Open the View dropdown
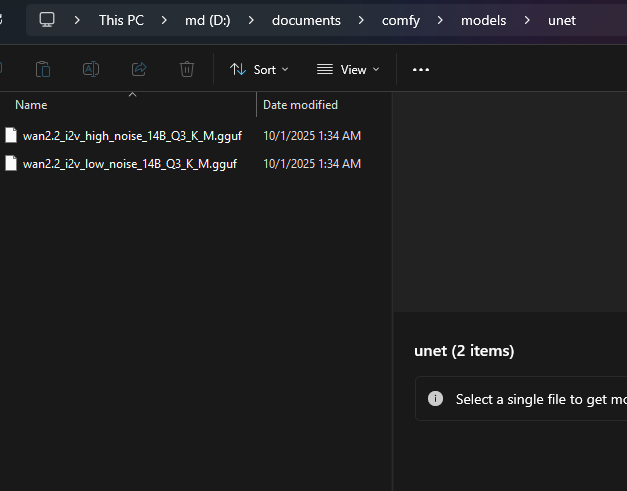627x491 pixels. click(x=348, y=69)
